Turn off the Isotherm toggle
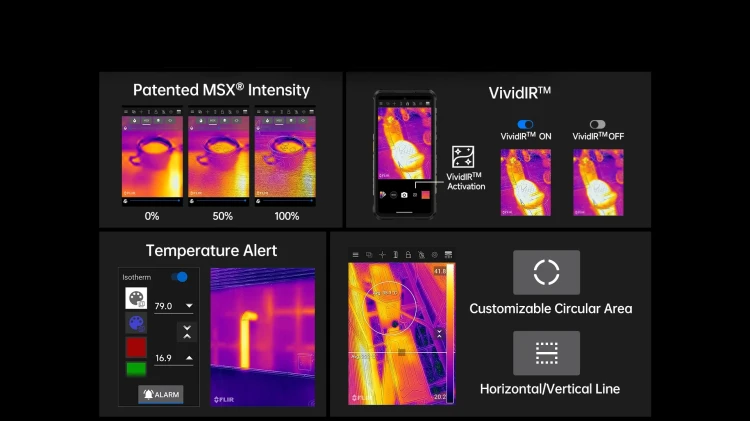This screenshot has width=750, height=421. pyautogui.click(x=179, y=277)
